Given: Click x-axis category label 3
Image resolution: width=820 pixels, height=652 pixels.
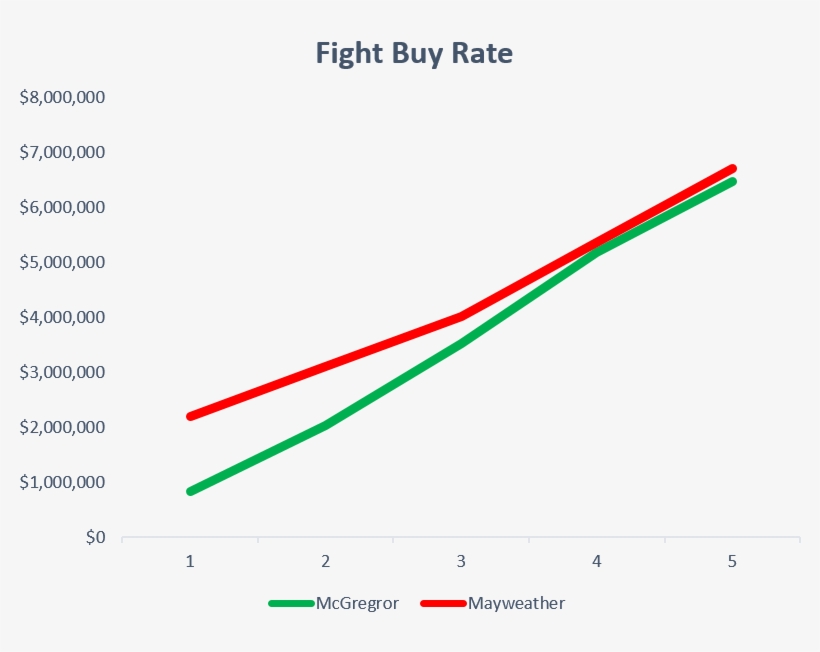Looking at the screenshot, I should coord(461,562).
